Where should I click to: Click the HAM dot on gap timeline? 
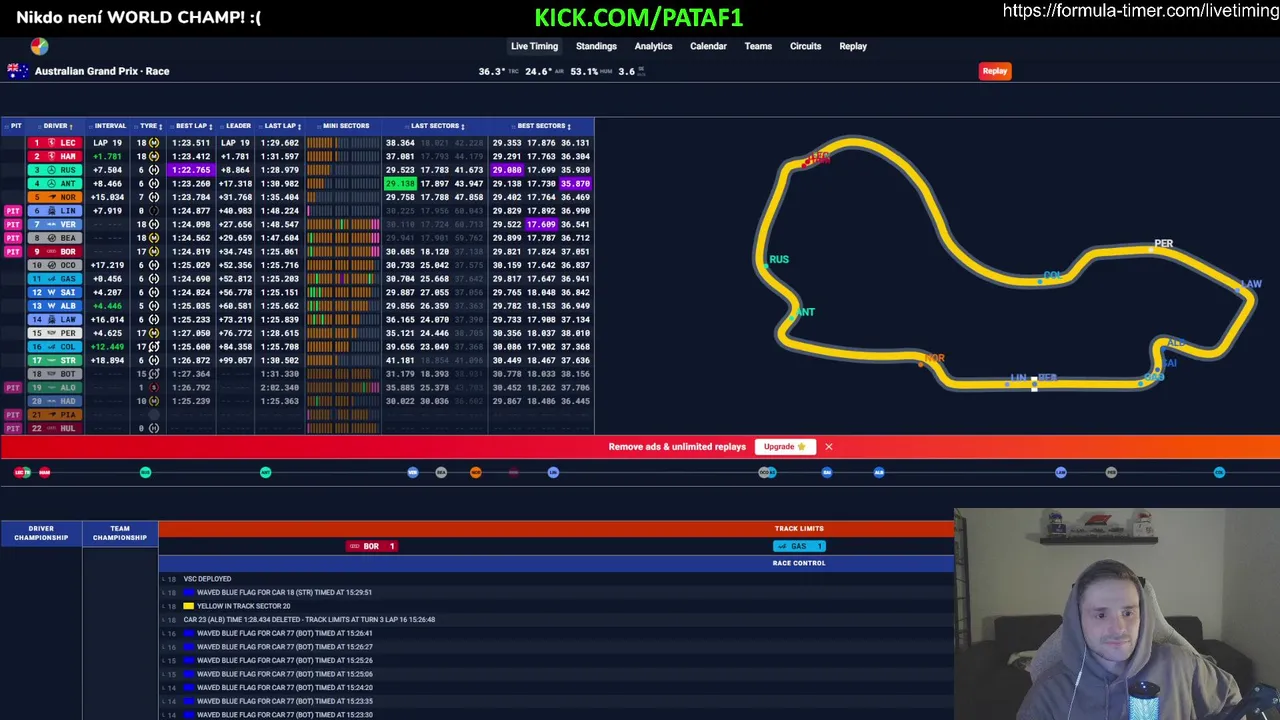44,472
